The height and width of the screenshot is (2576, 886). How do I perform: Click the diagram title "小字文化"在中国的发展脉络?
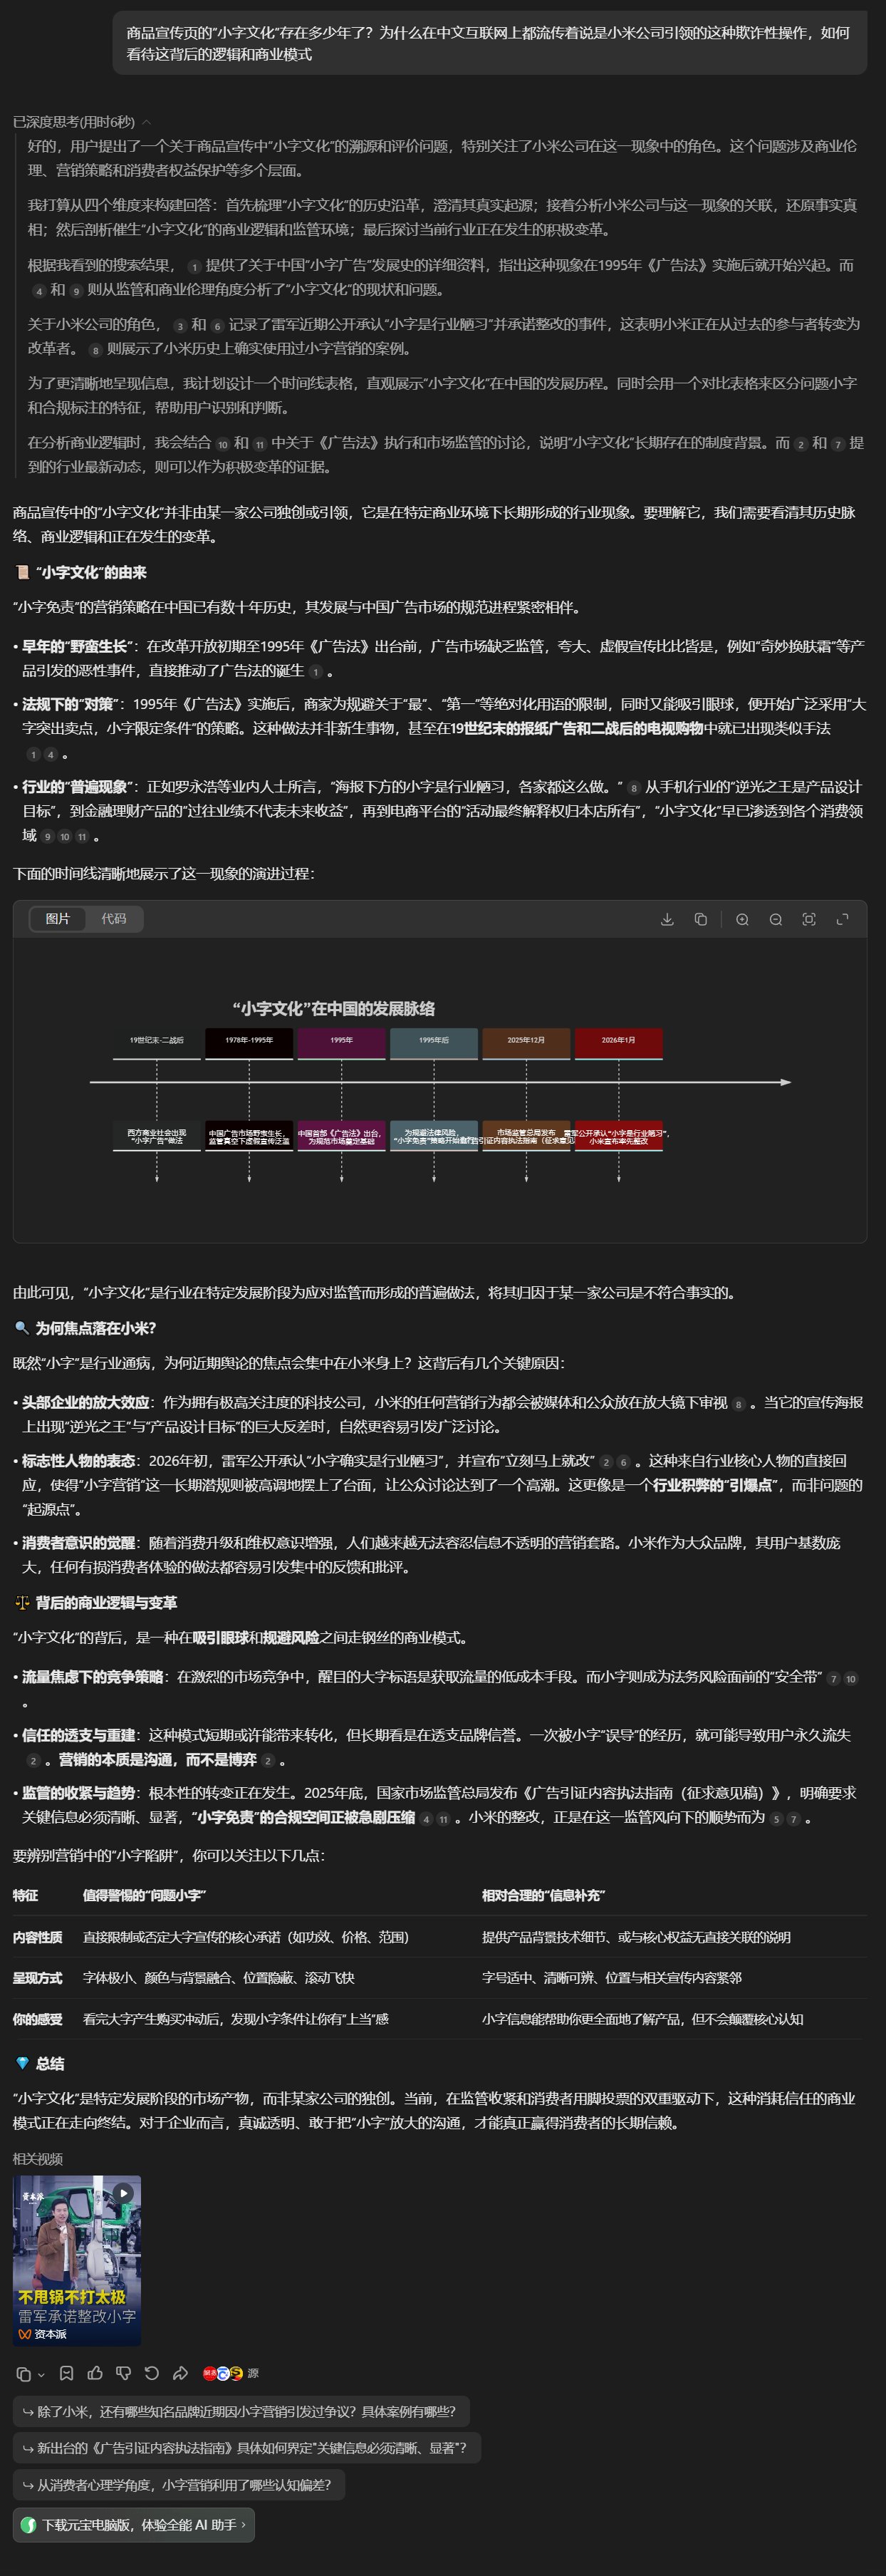point(334,1008)
